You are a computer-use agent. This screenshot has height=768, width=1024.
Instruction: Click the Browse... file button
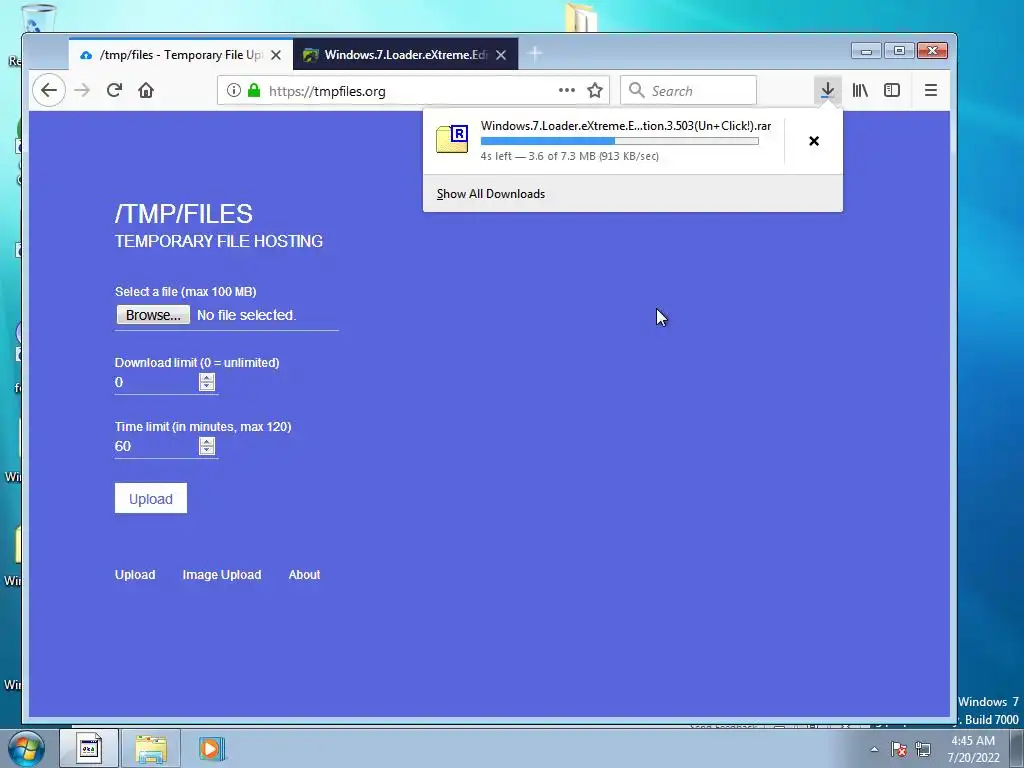pyautogui.click(x=153, y=315)
